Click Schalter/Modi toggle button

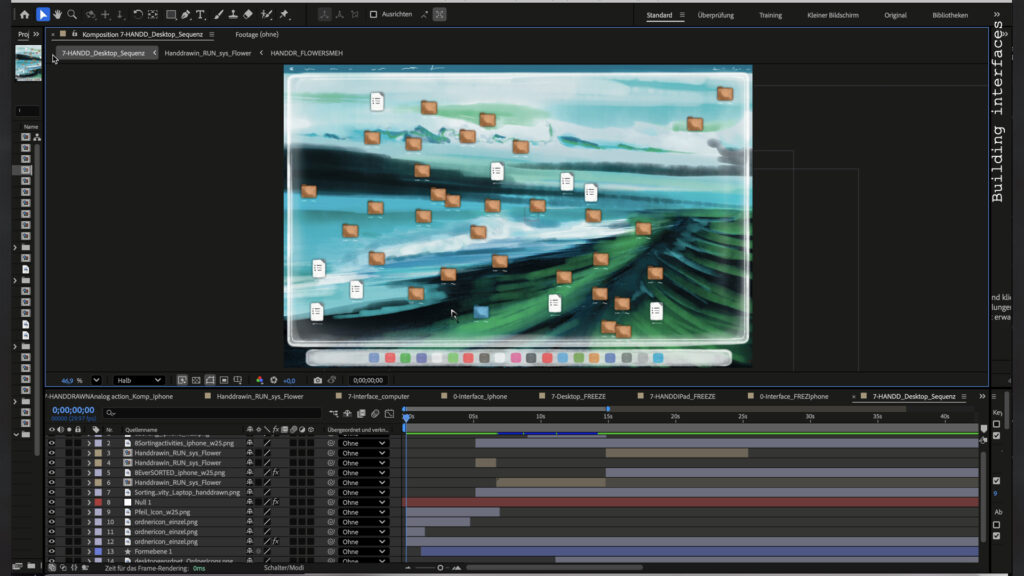(x=283, y=568)
